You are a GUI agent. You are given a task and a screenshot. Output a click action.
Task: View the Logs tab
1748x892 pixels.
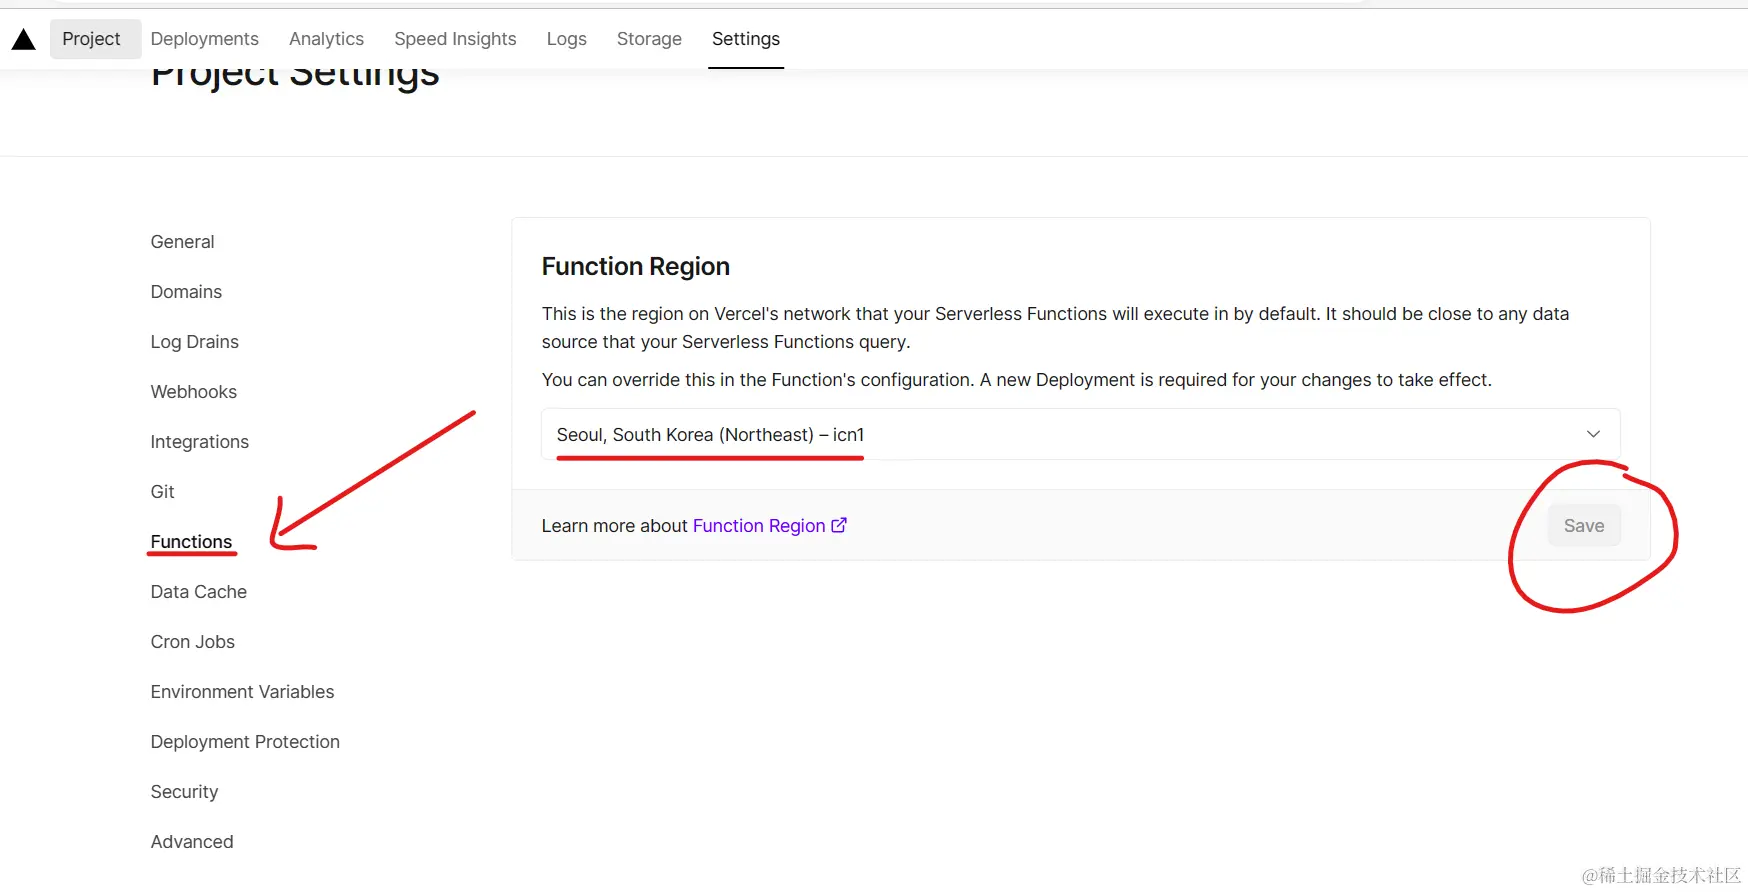[566, 39]
